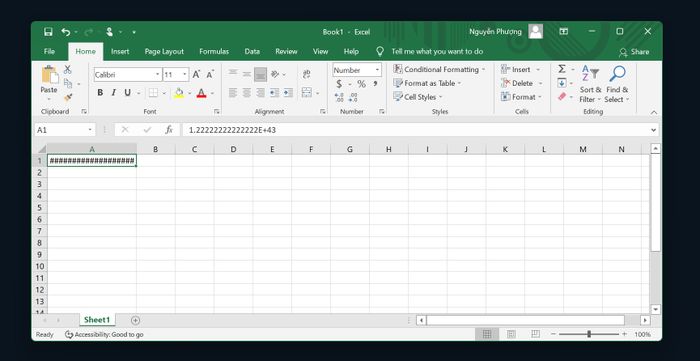
Task: Apply red font color A
Action: [201, 93]
